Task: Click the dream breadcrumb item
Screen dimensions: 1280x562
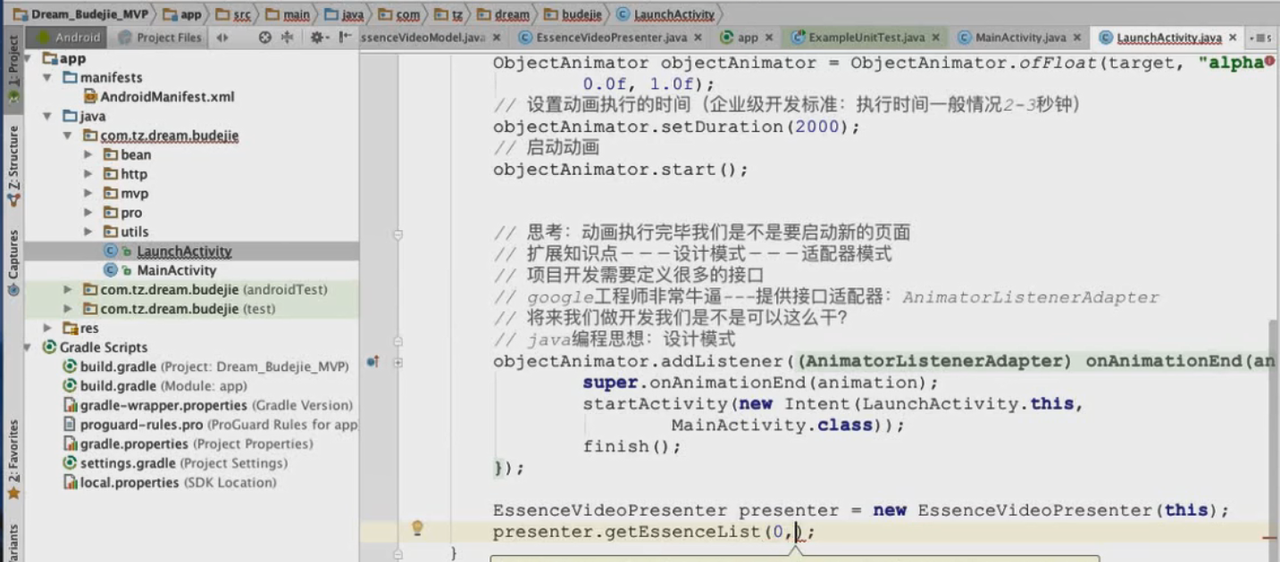Action: 502,14
